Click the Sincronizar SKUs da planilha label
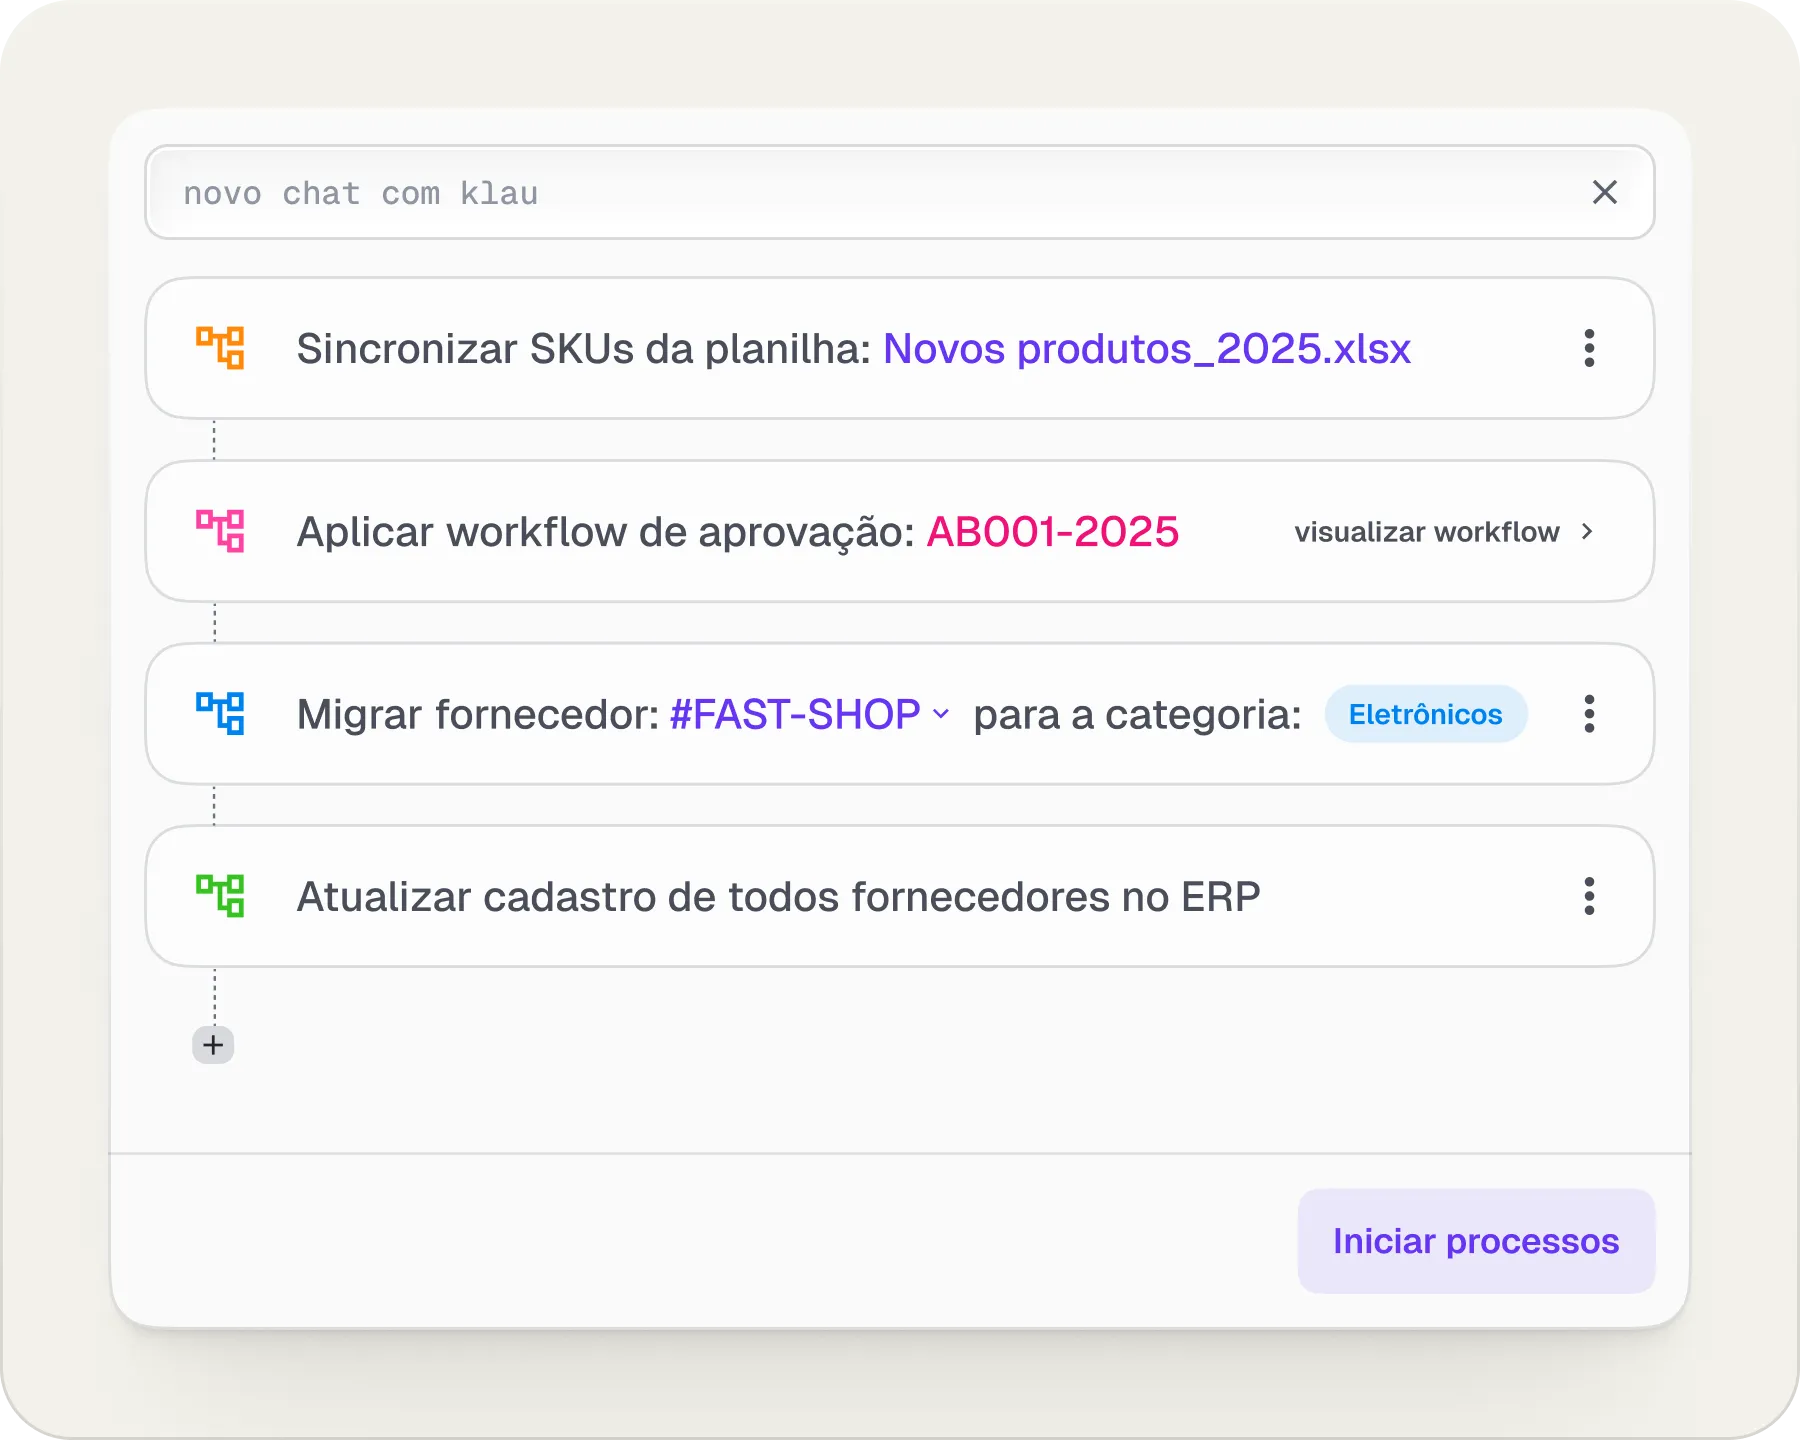This screenshot has width=1800, height=1440. coord(585,349)
